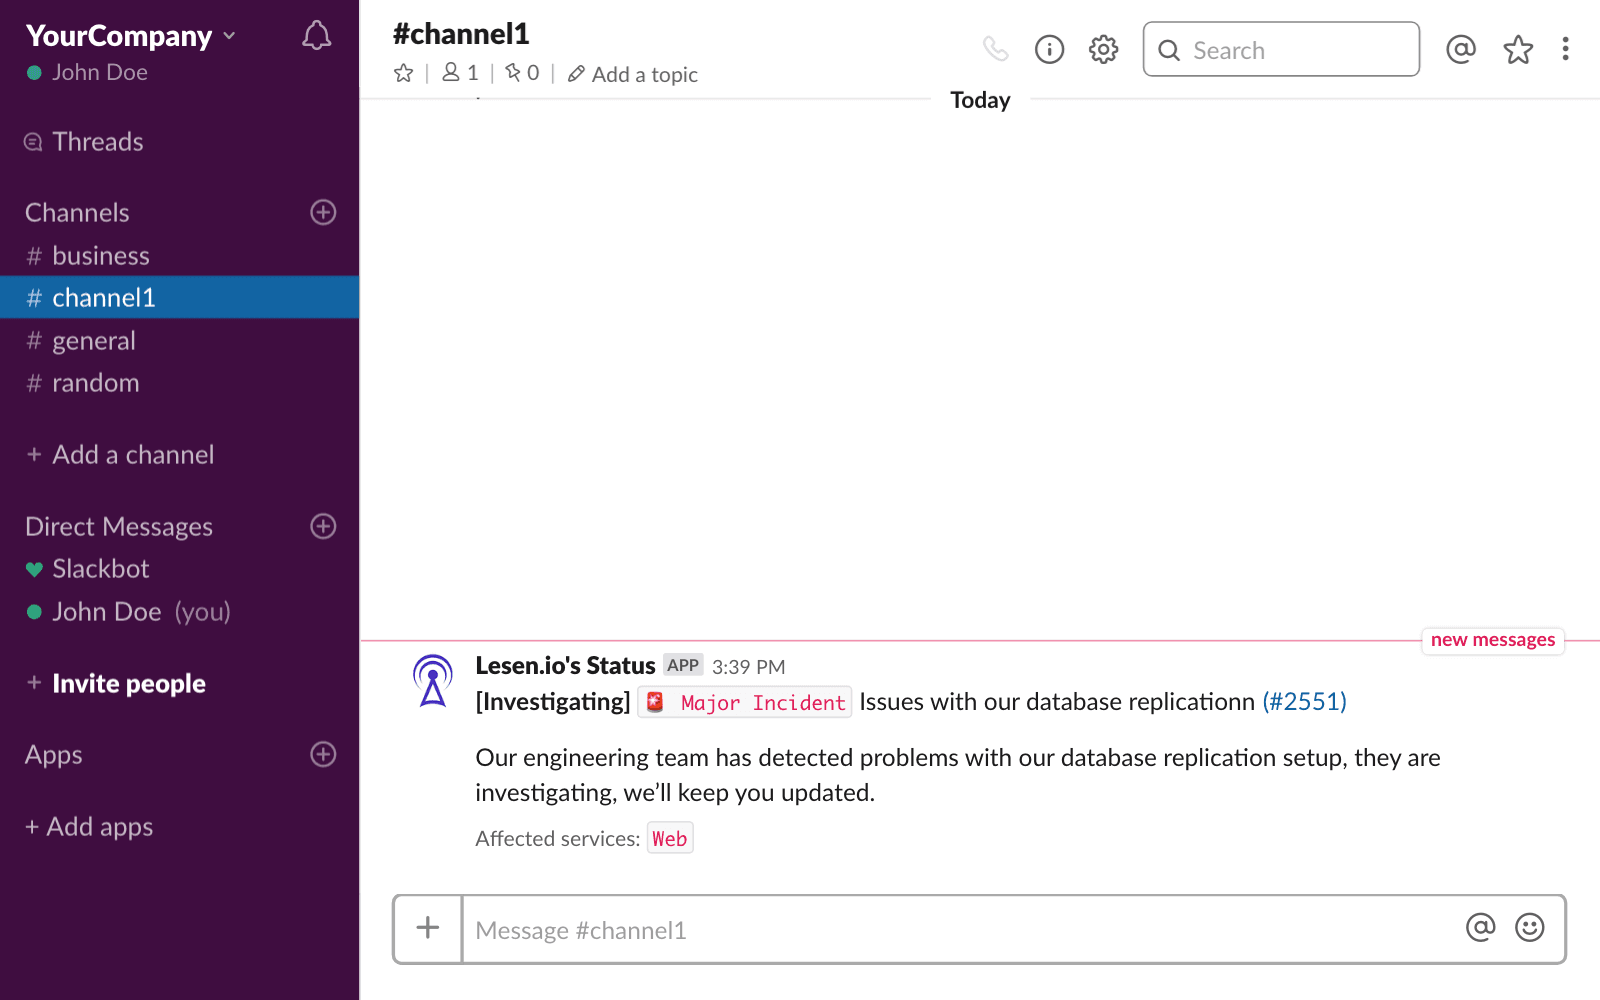
Task: Show channel details info icon
Action: click(1049, 49)
